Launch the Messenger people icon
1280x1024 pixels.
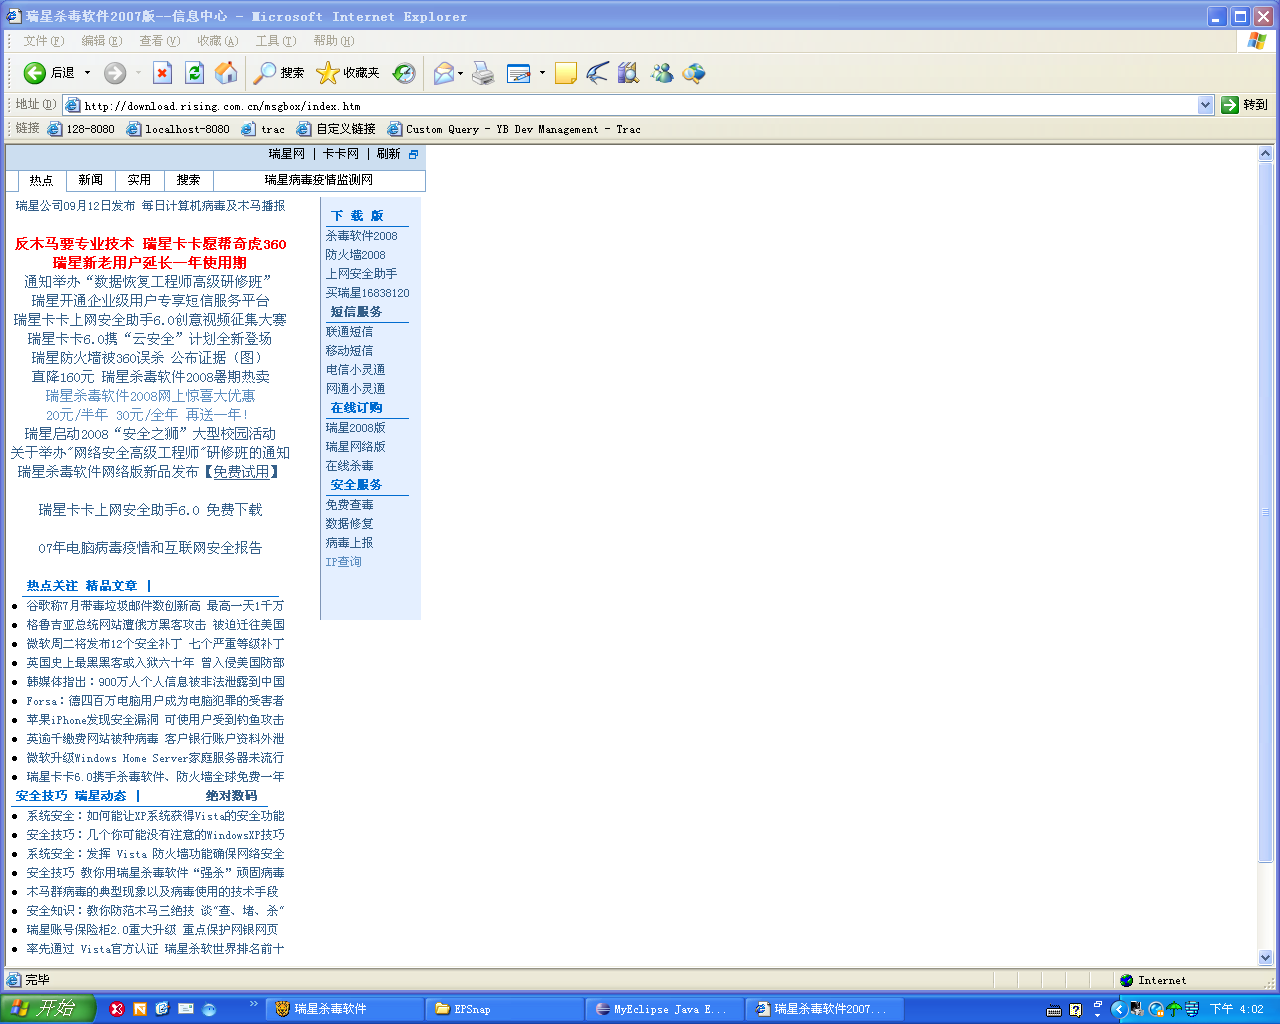(661, 73)
